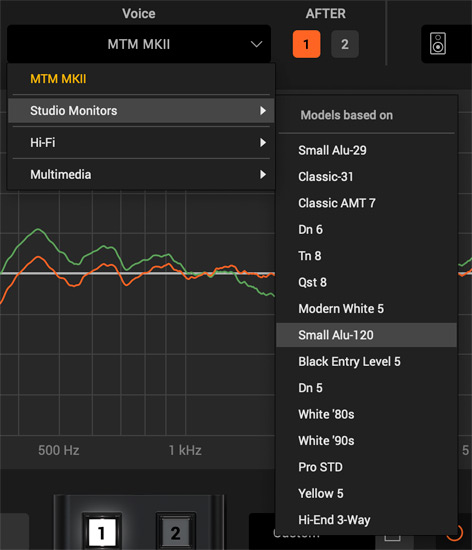This screenshot has height=550, width=472.
Task: Click the Voice dropdown chevron arrow
Action: click(256, 44)
